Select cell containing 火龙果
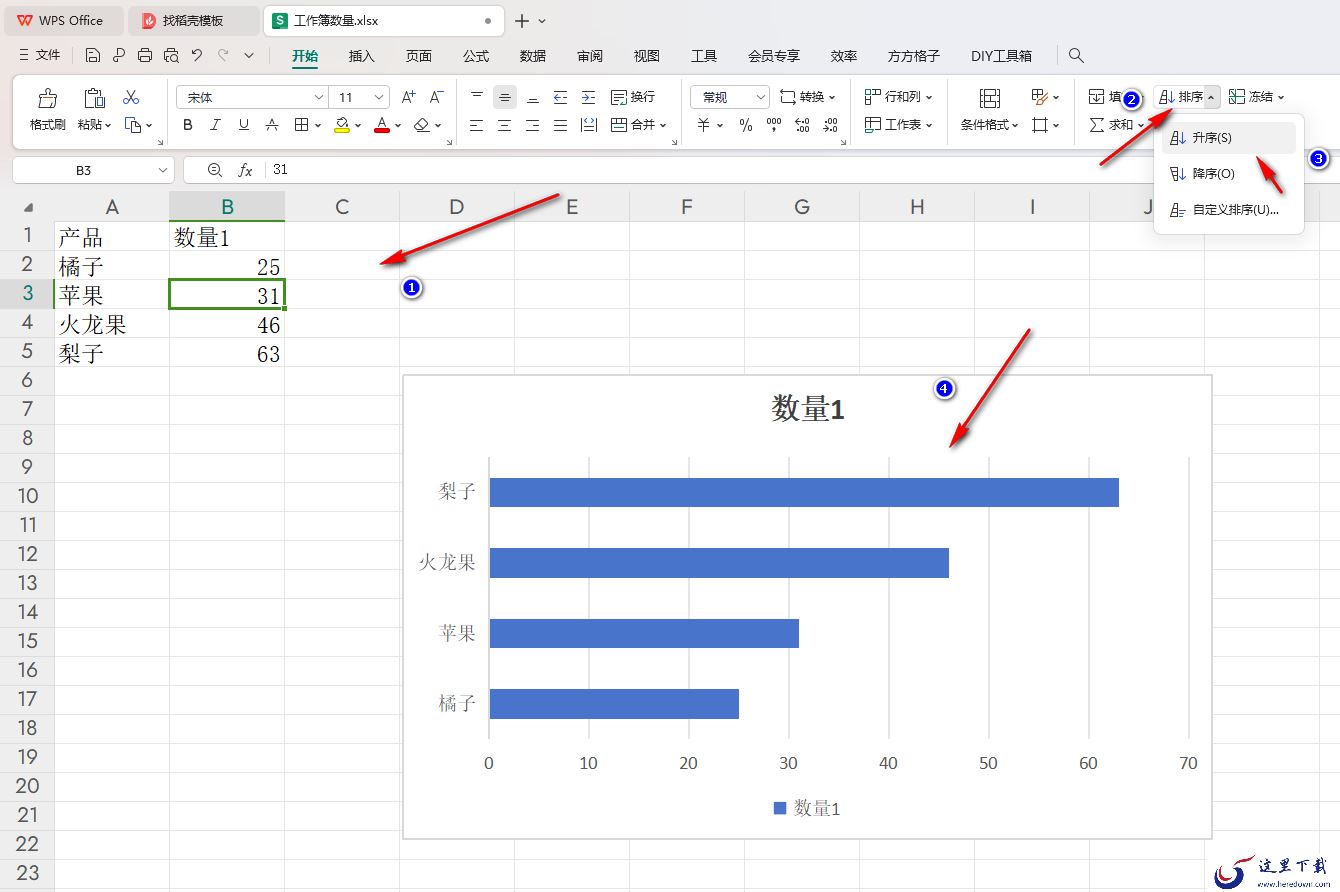 point(112,324)
